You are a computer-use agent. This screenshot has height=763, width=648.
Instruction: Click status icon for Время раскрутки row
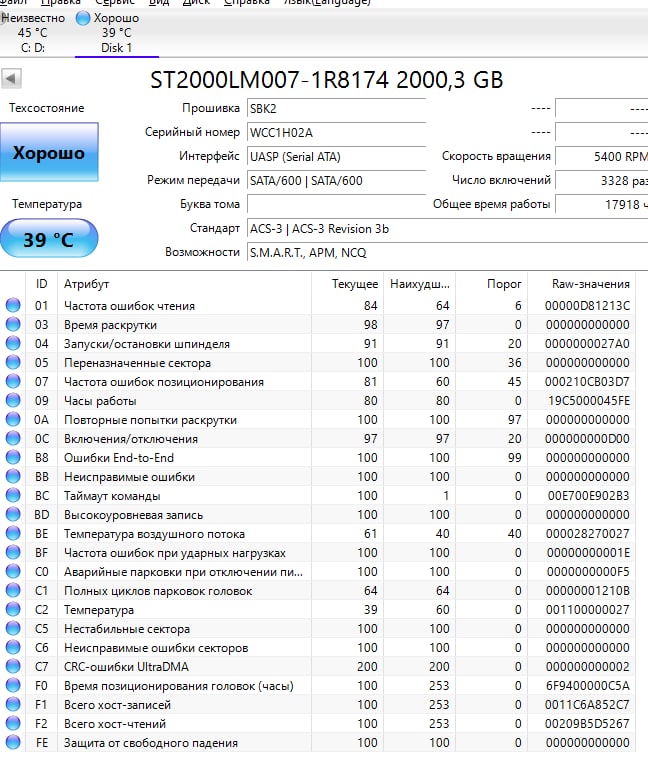13,324
